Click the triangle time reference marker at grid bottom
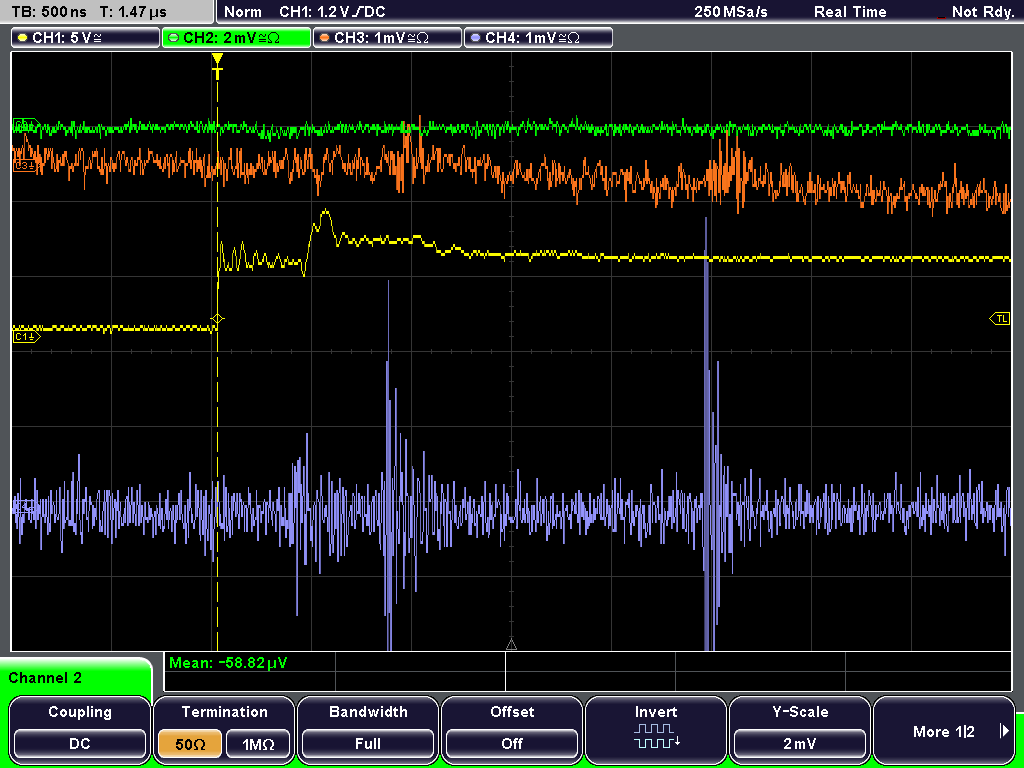 (x=511, y=645)
